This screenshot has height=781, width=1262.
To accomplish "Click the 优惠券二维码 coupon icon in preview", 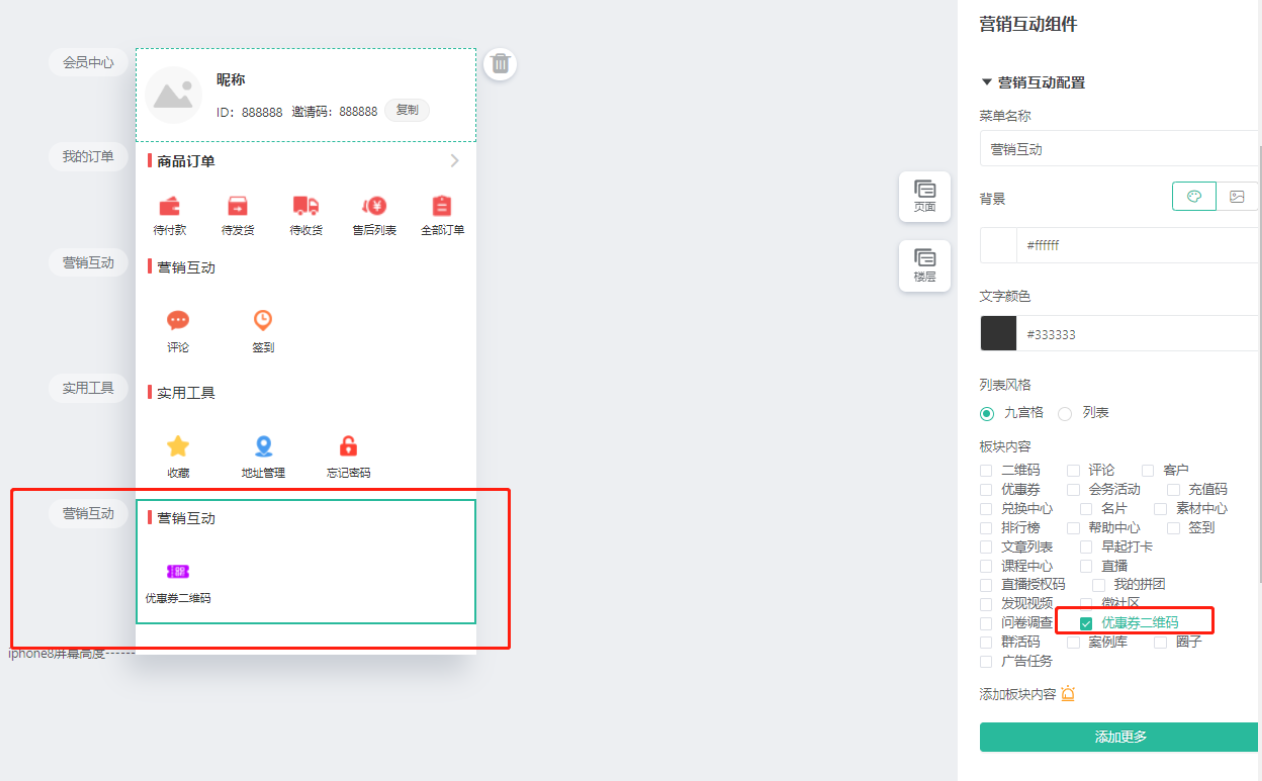I will pos(178,571).
